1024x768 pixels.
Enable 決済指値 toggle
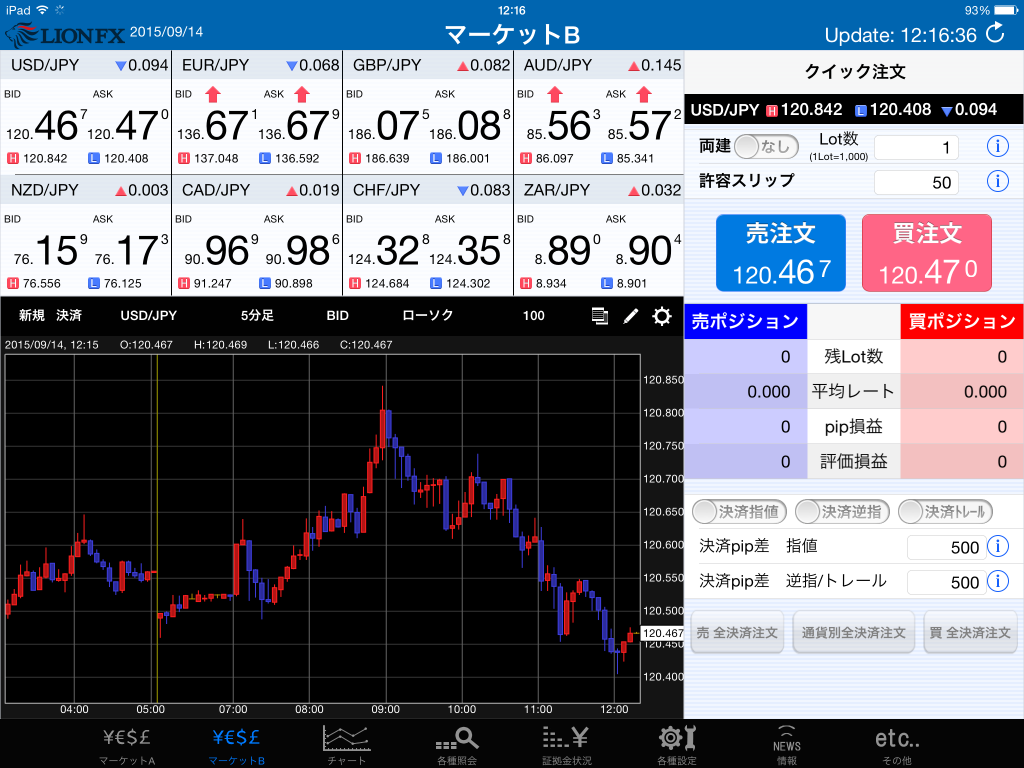pos(739,512)
